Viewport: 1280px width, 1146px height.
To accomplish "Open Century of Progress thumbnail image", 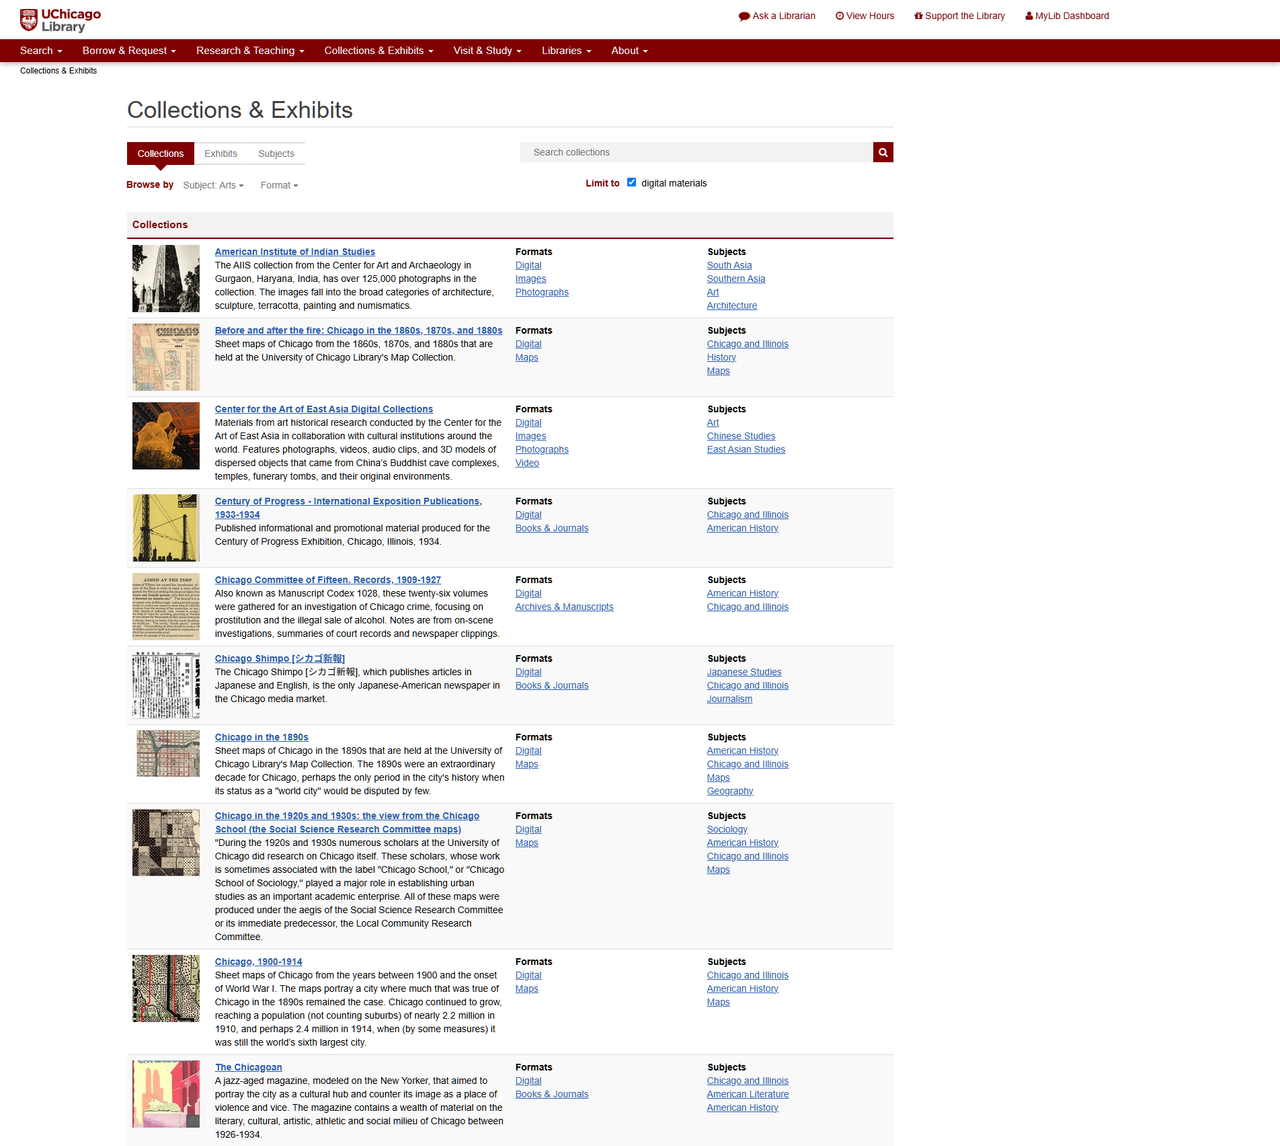I will click(166, 528).
